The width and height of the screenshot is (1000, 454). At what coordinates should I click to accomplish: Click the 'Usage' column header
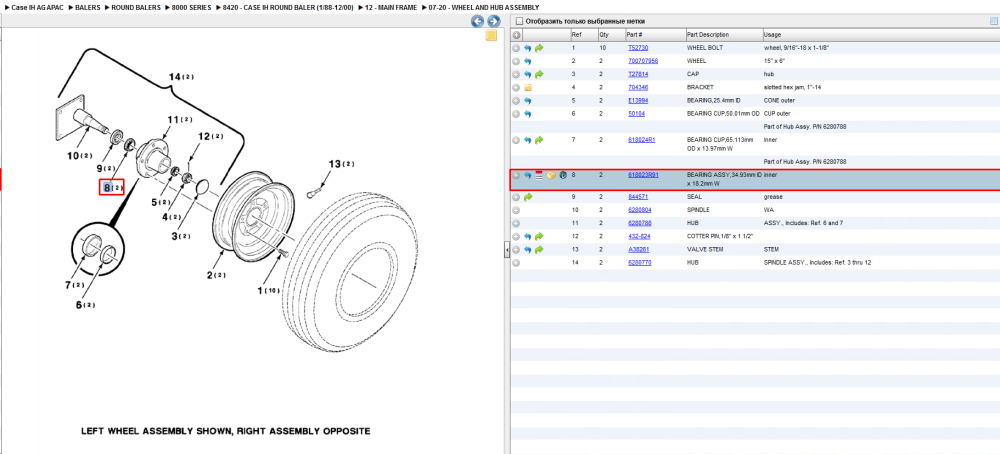point(881,34)
